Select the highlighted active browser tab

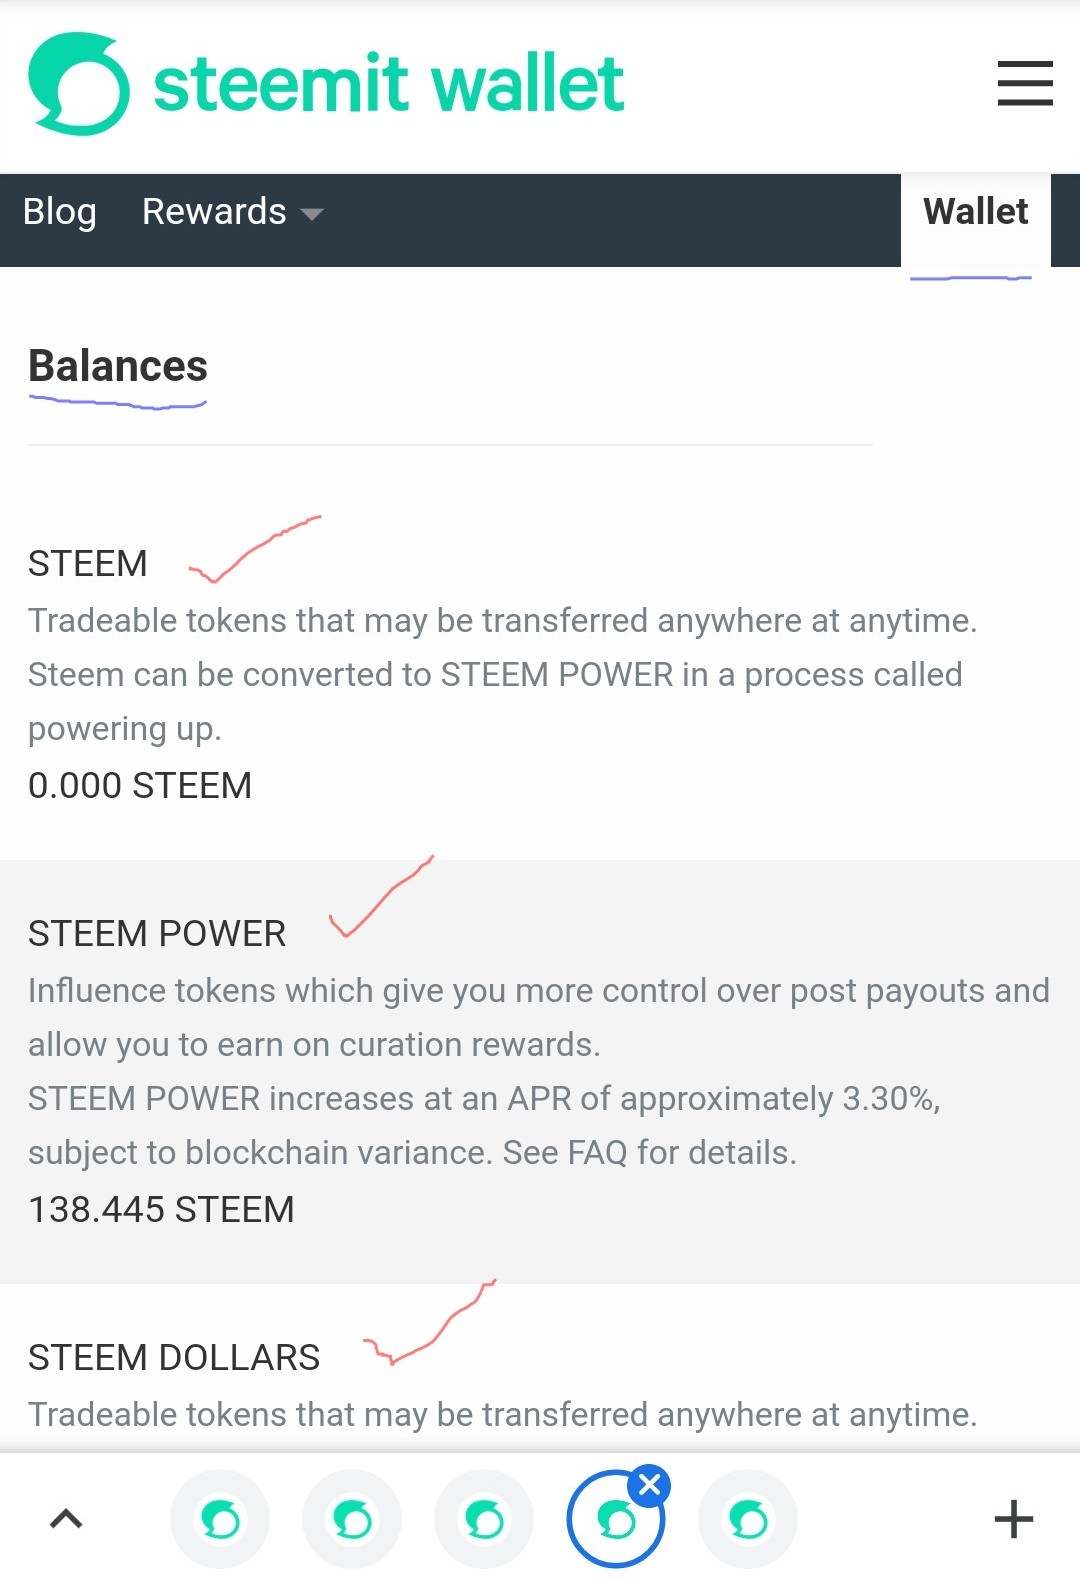pos(614,1522)
